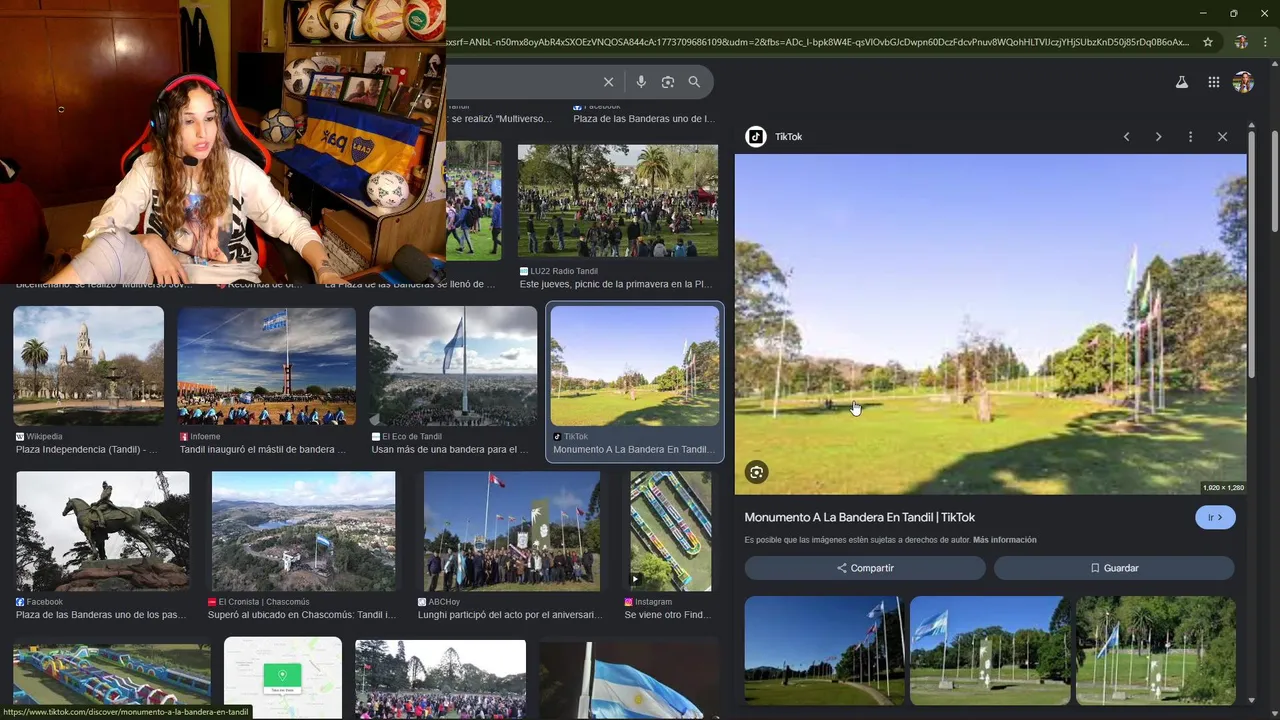This screenshot has width=1280, height=720.
Task: Click the Ir button
Action: pos(1215,517)
